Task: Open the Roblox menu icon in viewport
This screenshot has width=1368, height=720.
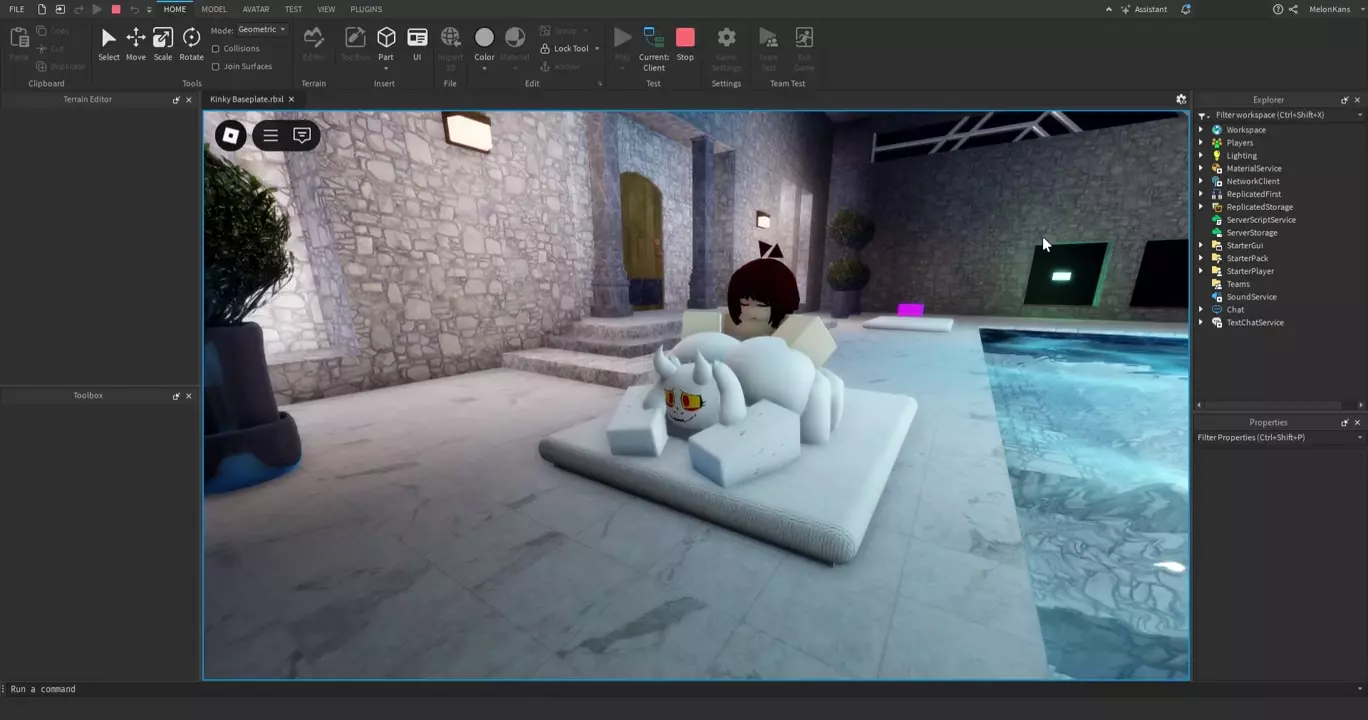Action: [x=231, y=136]
